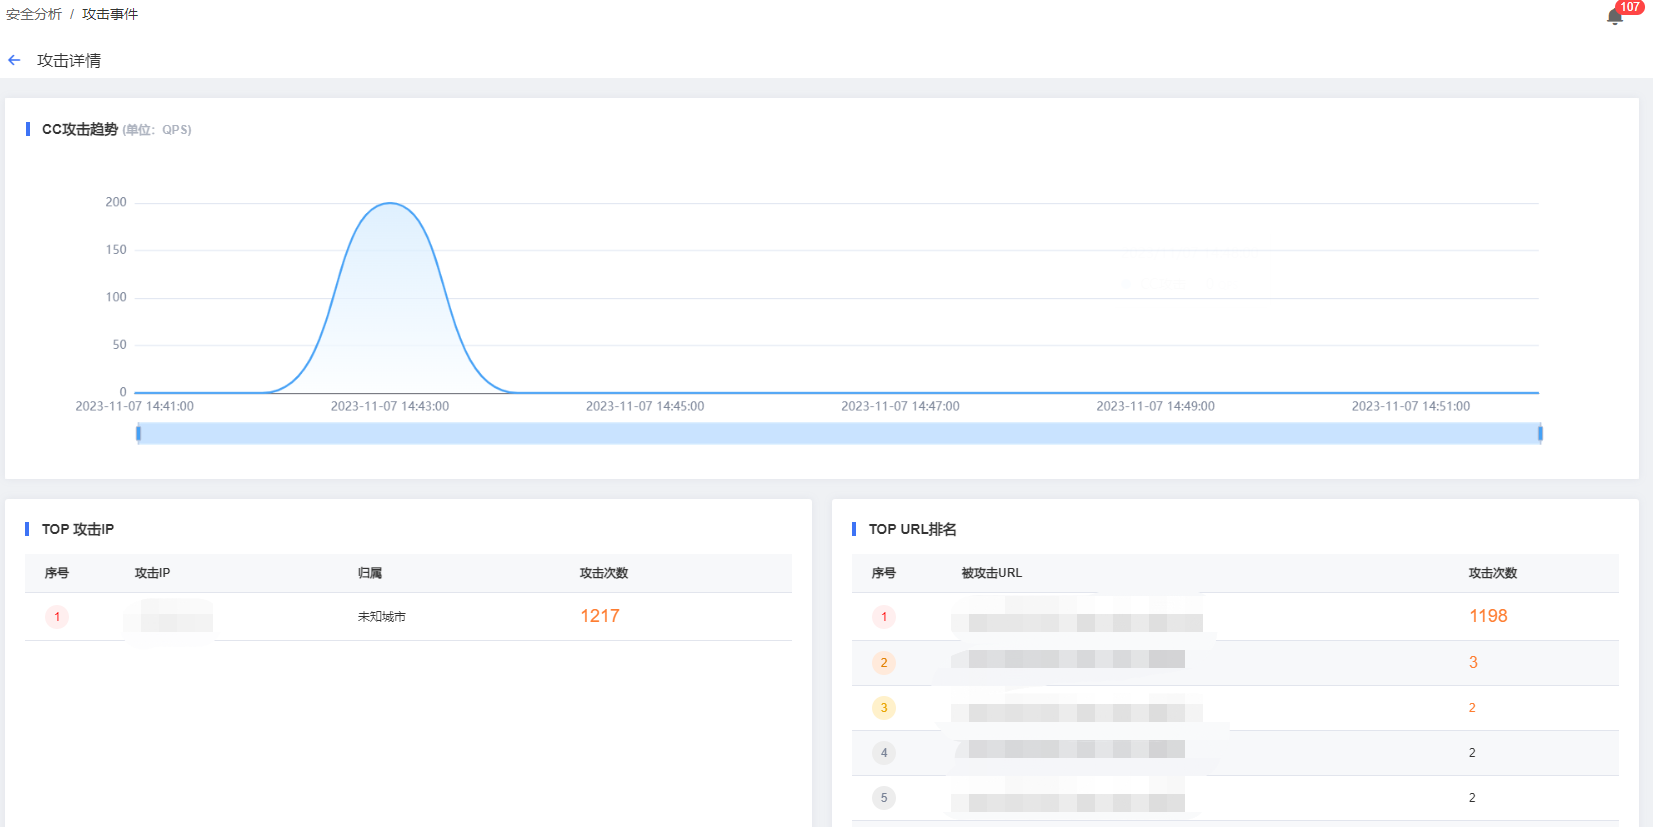1653x827 pixels.
Task: Click the right handle of the time range slider
Action: [1540, 433]
